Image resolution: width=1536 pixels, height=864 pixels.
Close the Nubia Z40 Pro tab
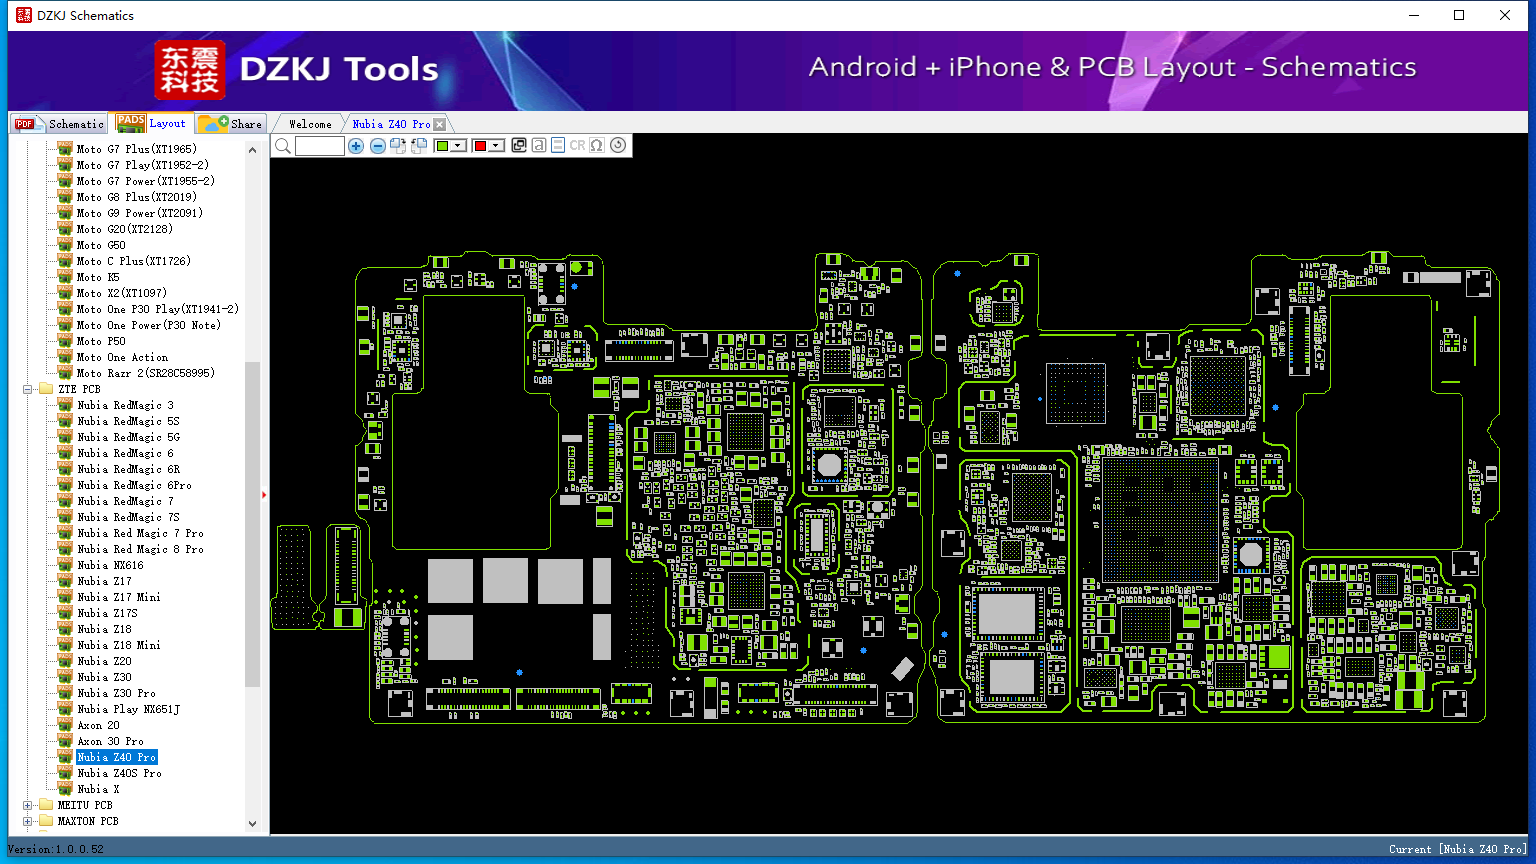click(x=439, y=125)
